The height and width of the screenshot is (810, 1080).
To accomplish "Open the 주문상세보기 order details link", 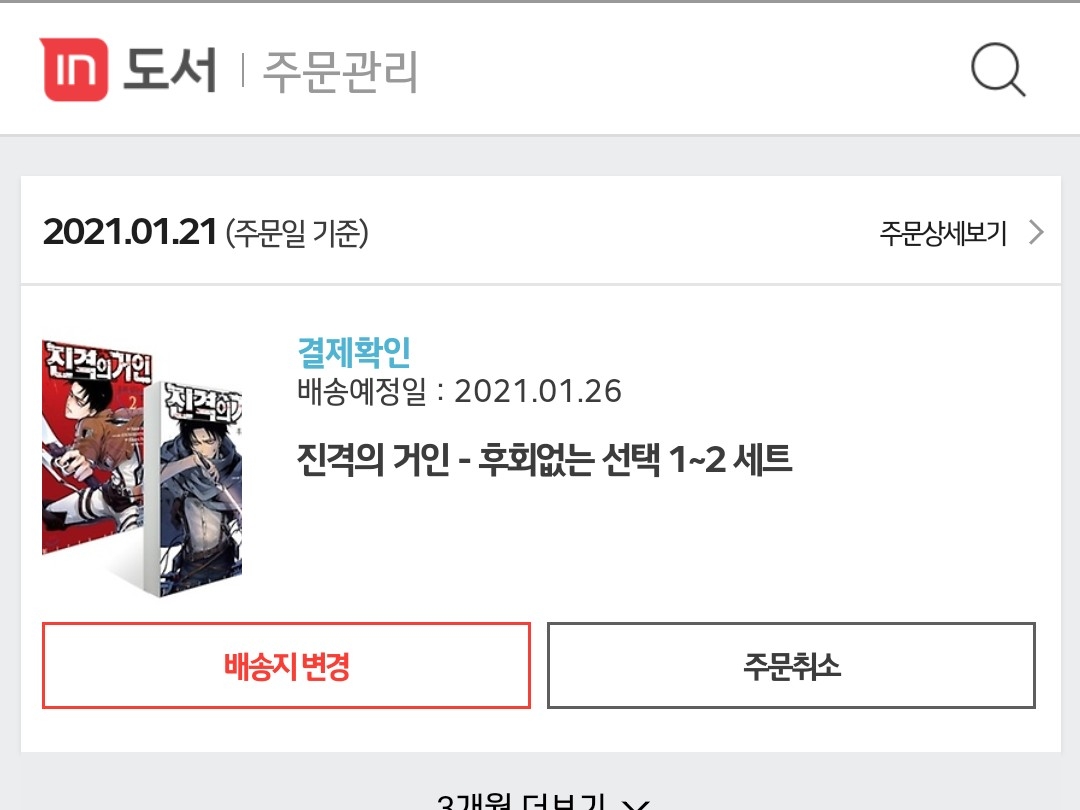I will (943, 233).
